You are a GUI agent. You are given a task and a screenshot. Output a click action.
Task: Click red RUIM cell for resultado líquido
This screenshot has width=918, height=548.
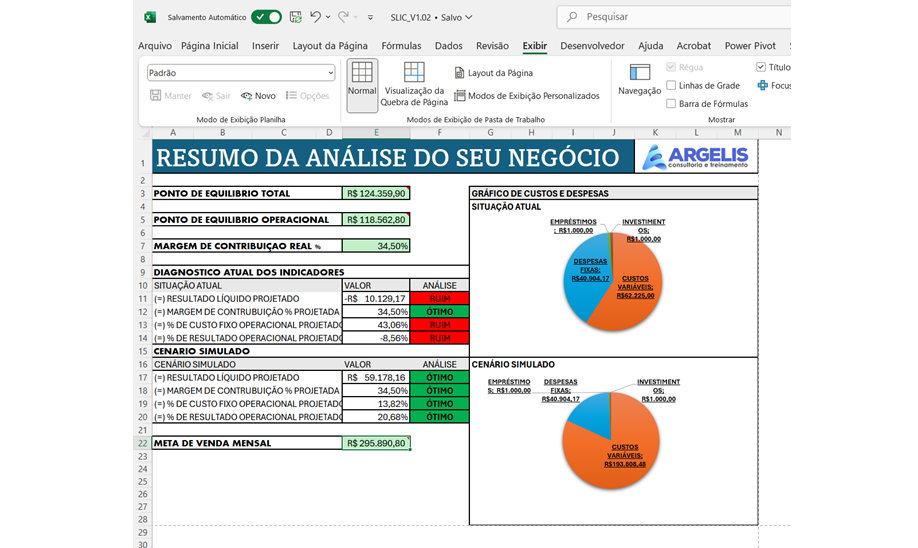pos(440,299)
